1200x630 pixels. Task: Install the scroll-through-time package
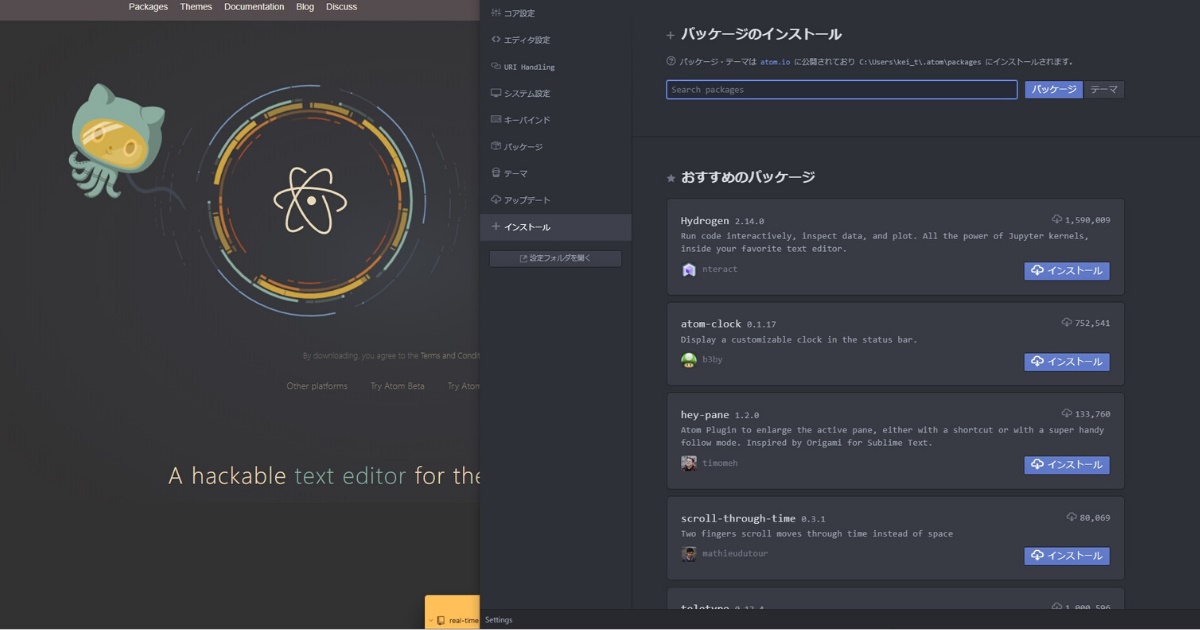click(x=1066, y=556)
